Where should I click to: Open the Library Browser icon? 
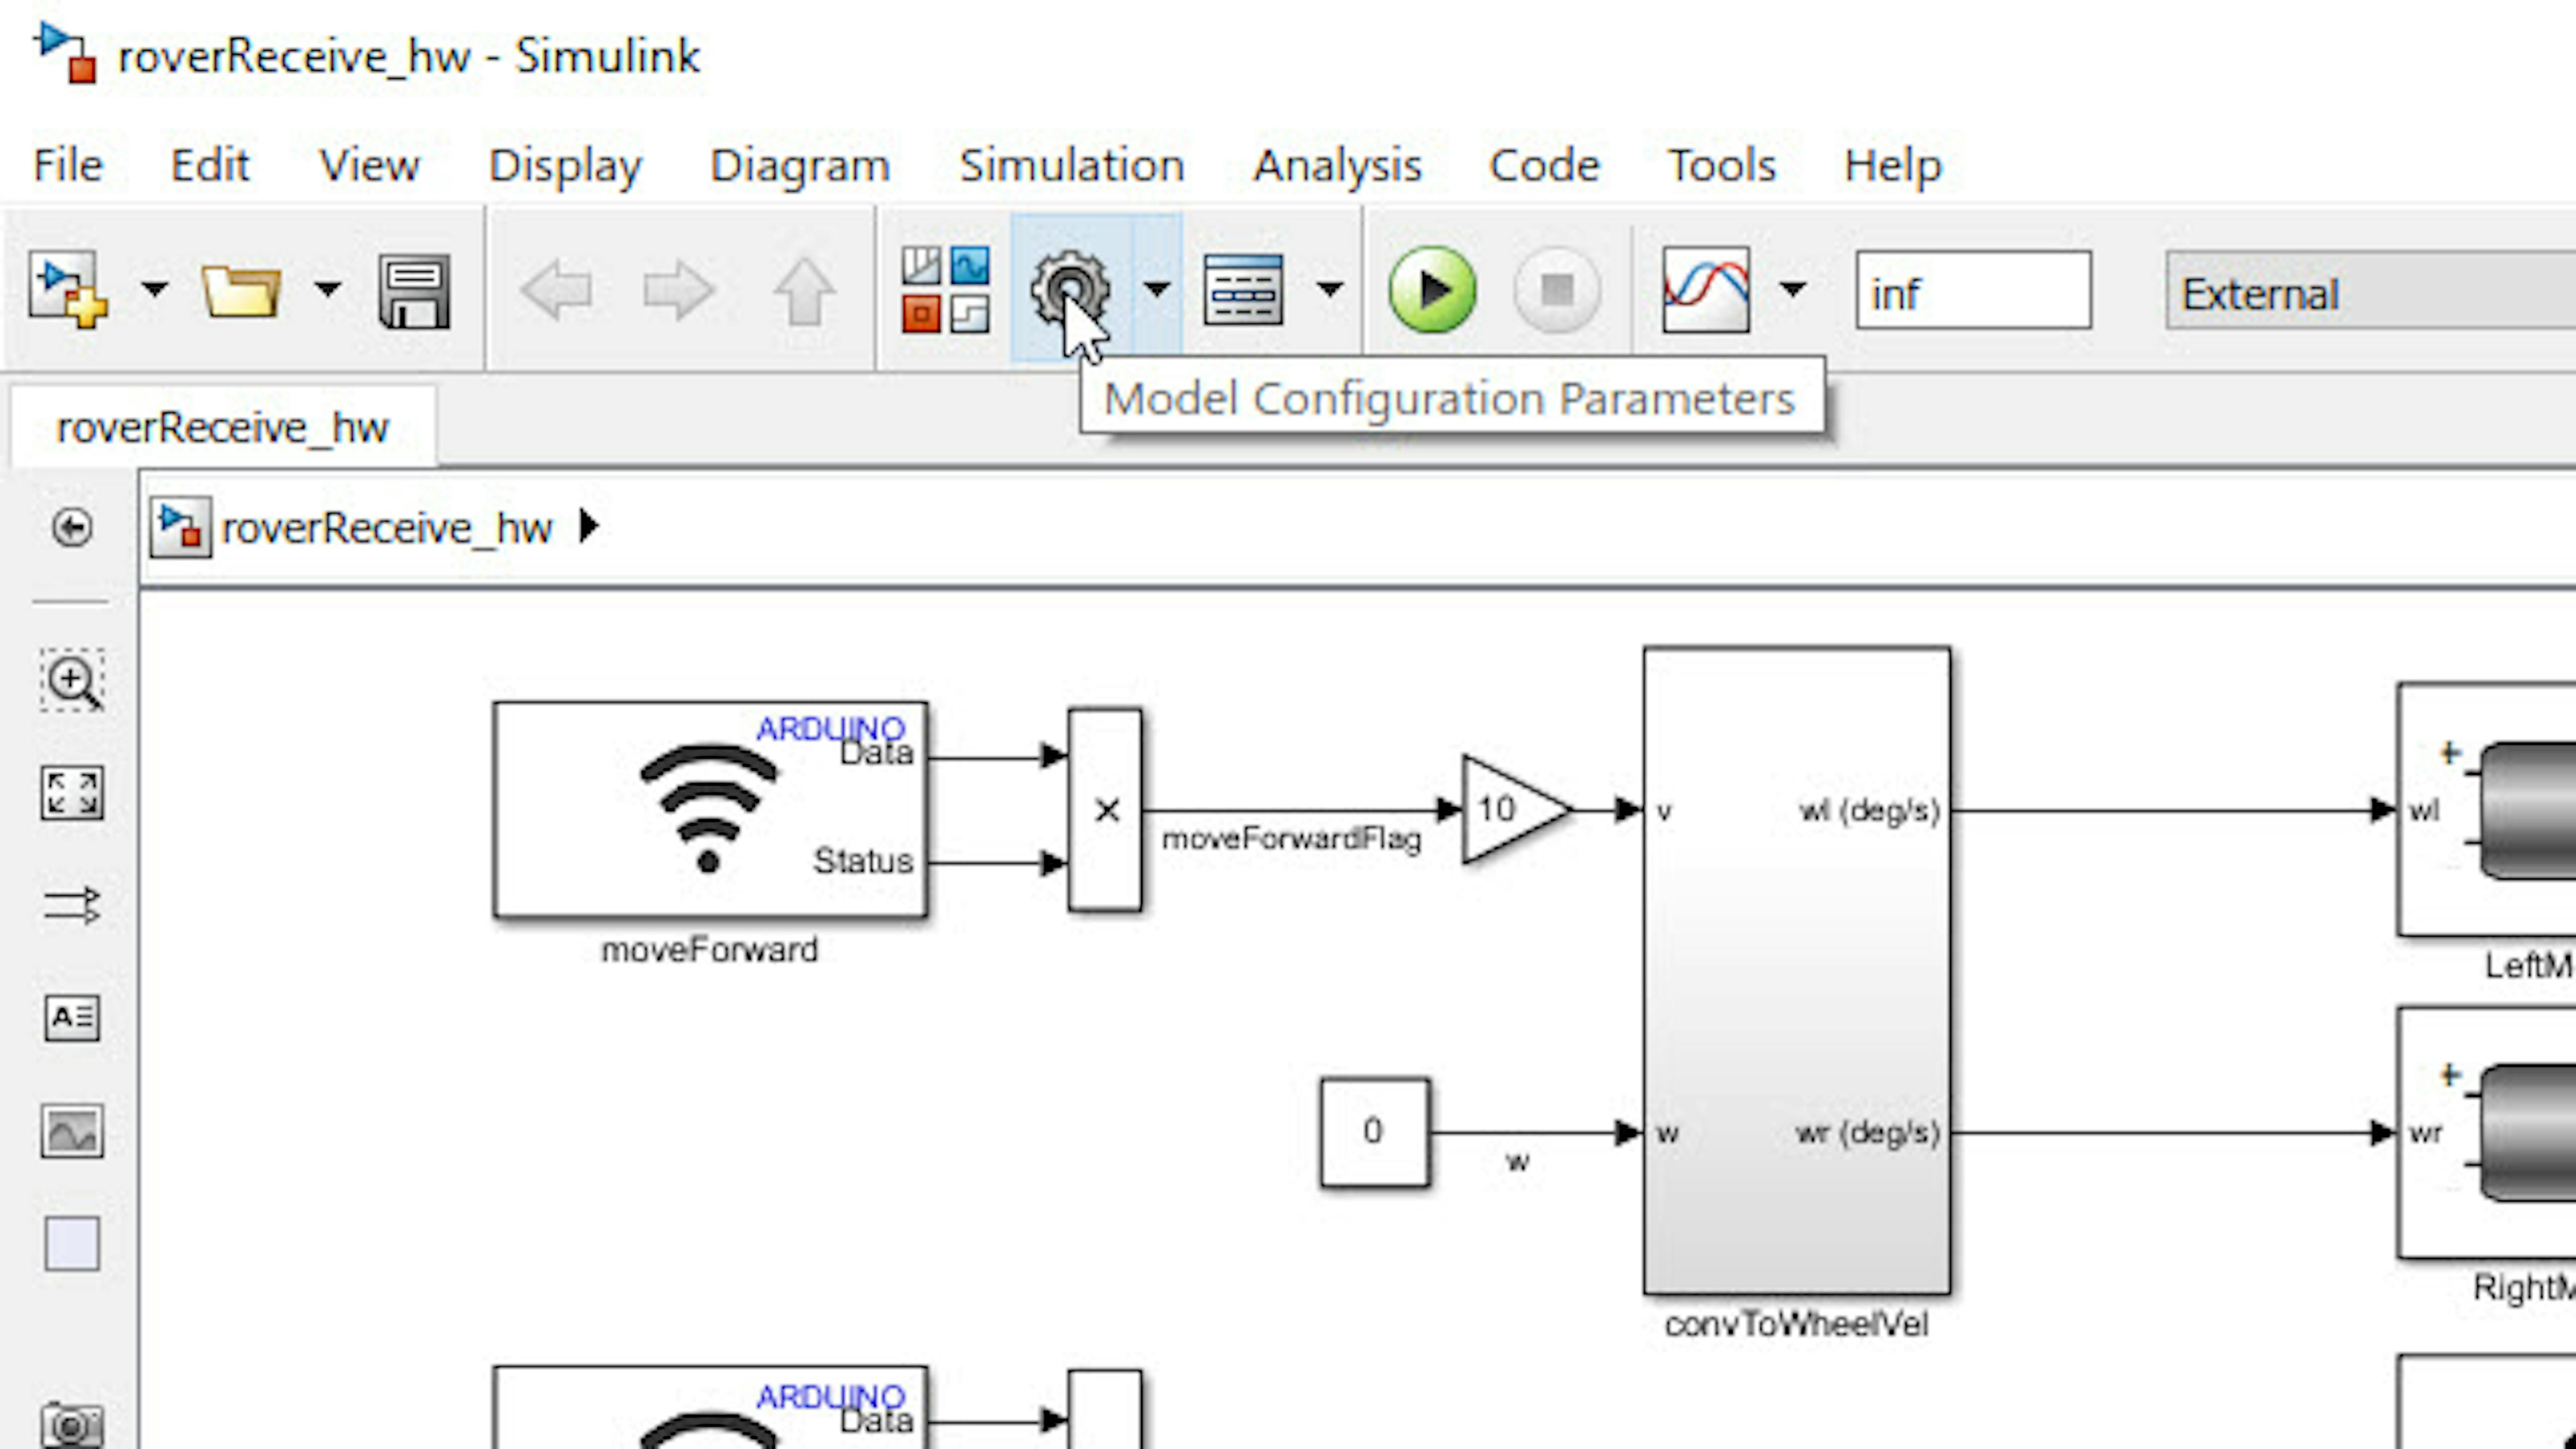coord(945,290)
